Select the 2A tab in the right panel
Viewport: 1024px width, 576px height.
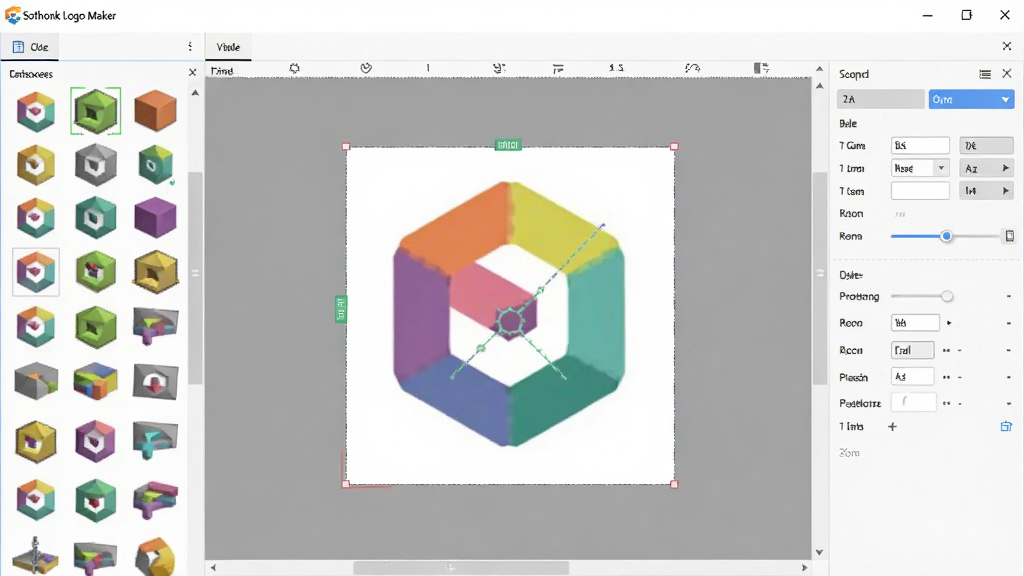880,99
